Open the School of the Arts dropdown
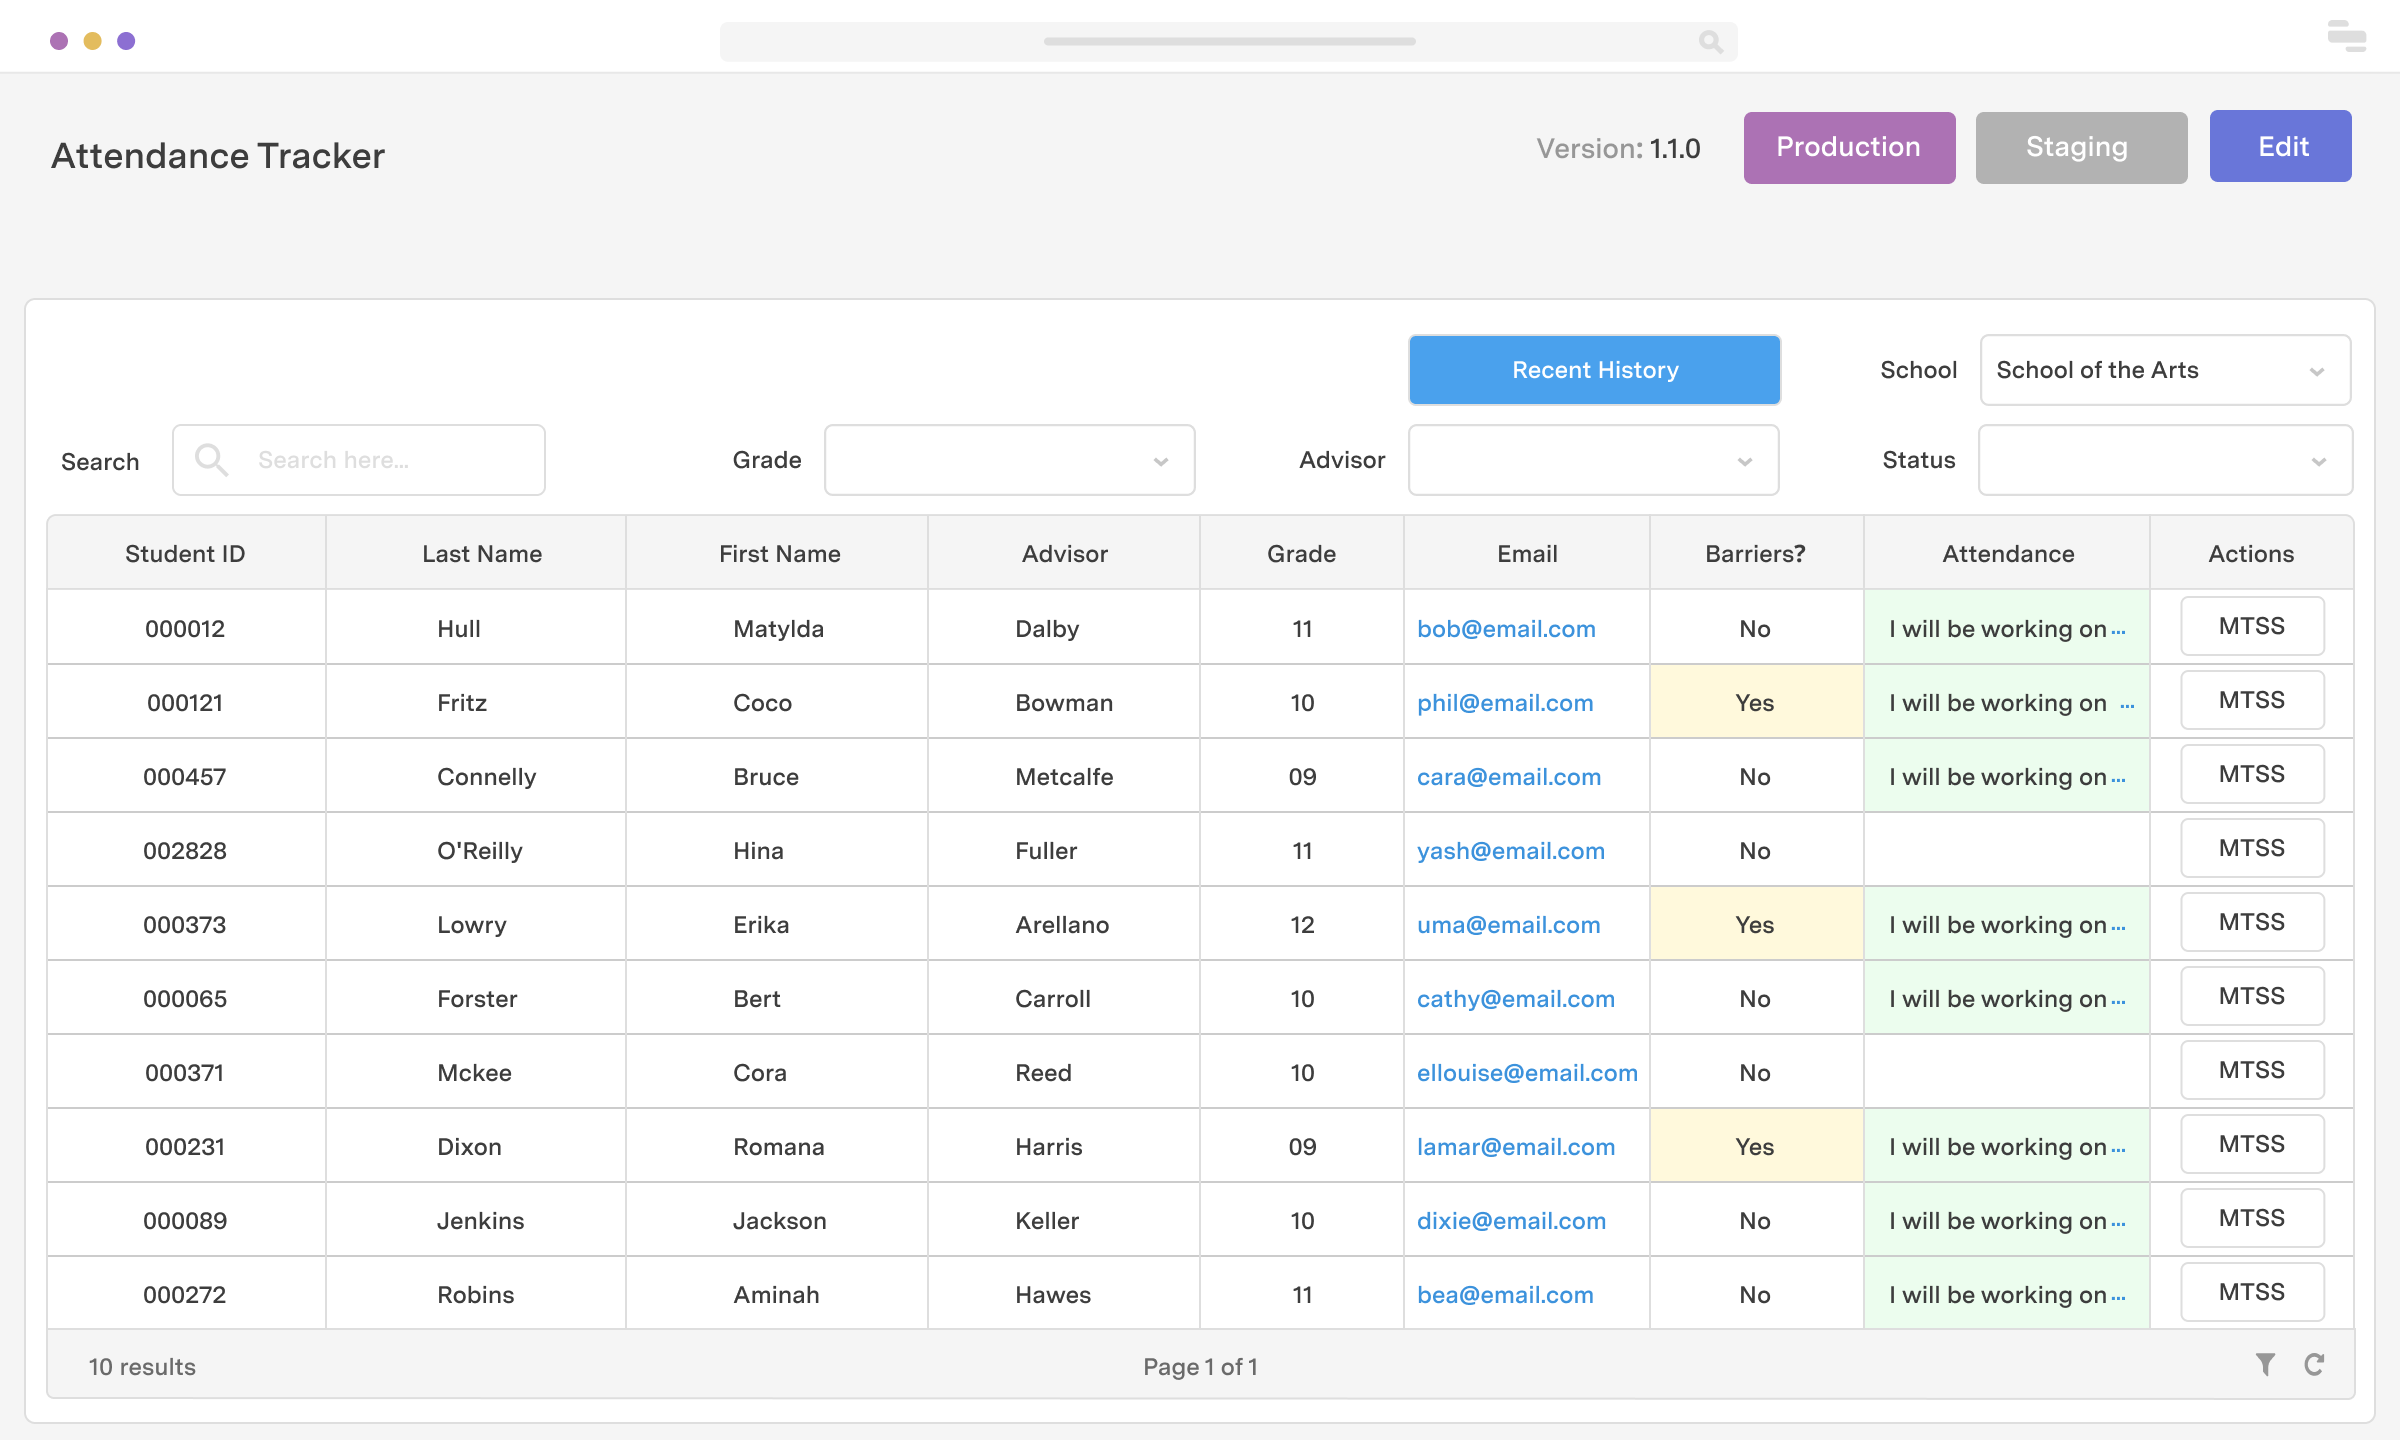 [2165, 370]
